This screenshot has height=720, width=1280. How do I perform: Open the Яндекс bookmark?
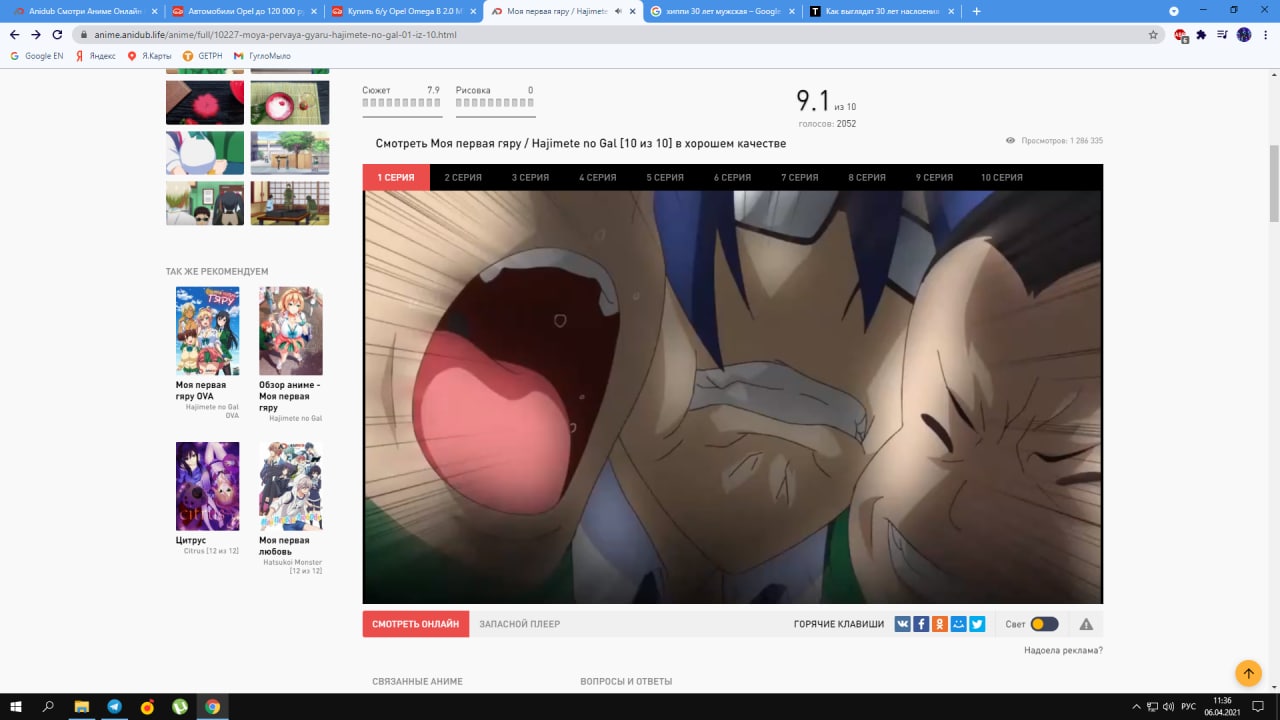click(95, 56)
